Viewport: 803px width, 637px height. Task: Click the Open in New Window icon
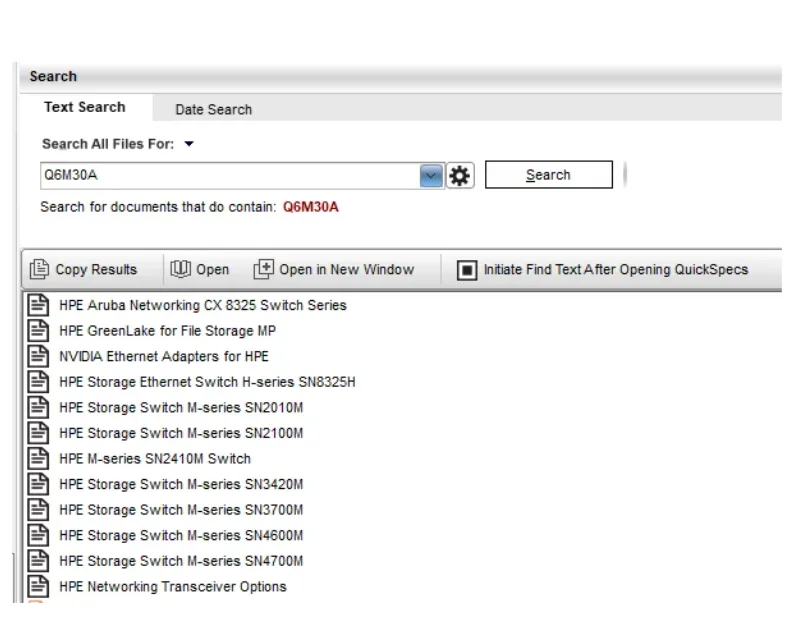[264, 269]
